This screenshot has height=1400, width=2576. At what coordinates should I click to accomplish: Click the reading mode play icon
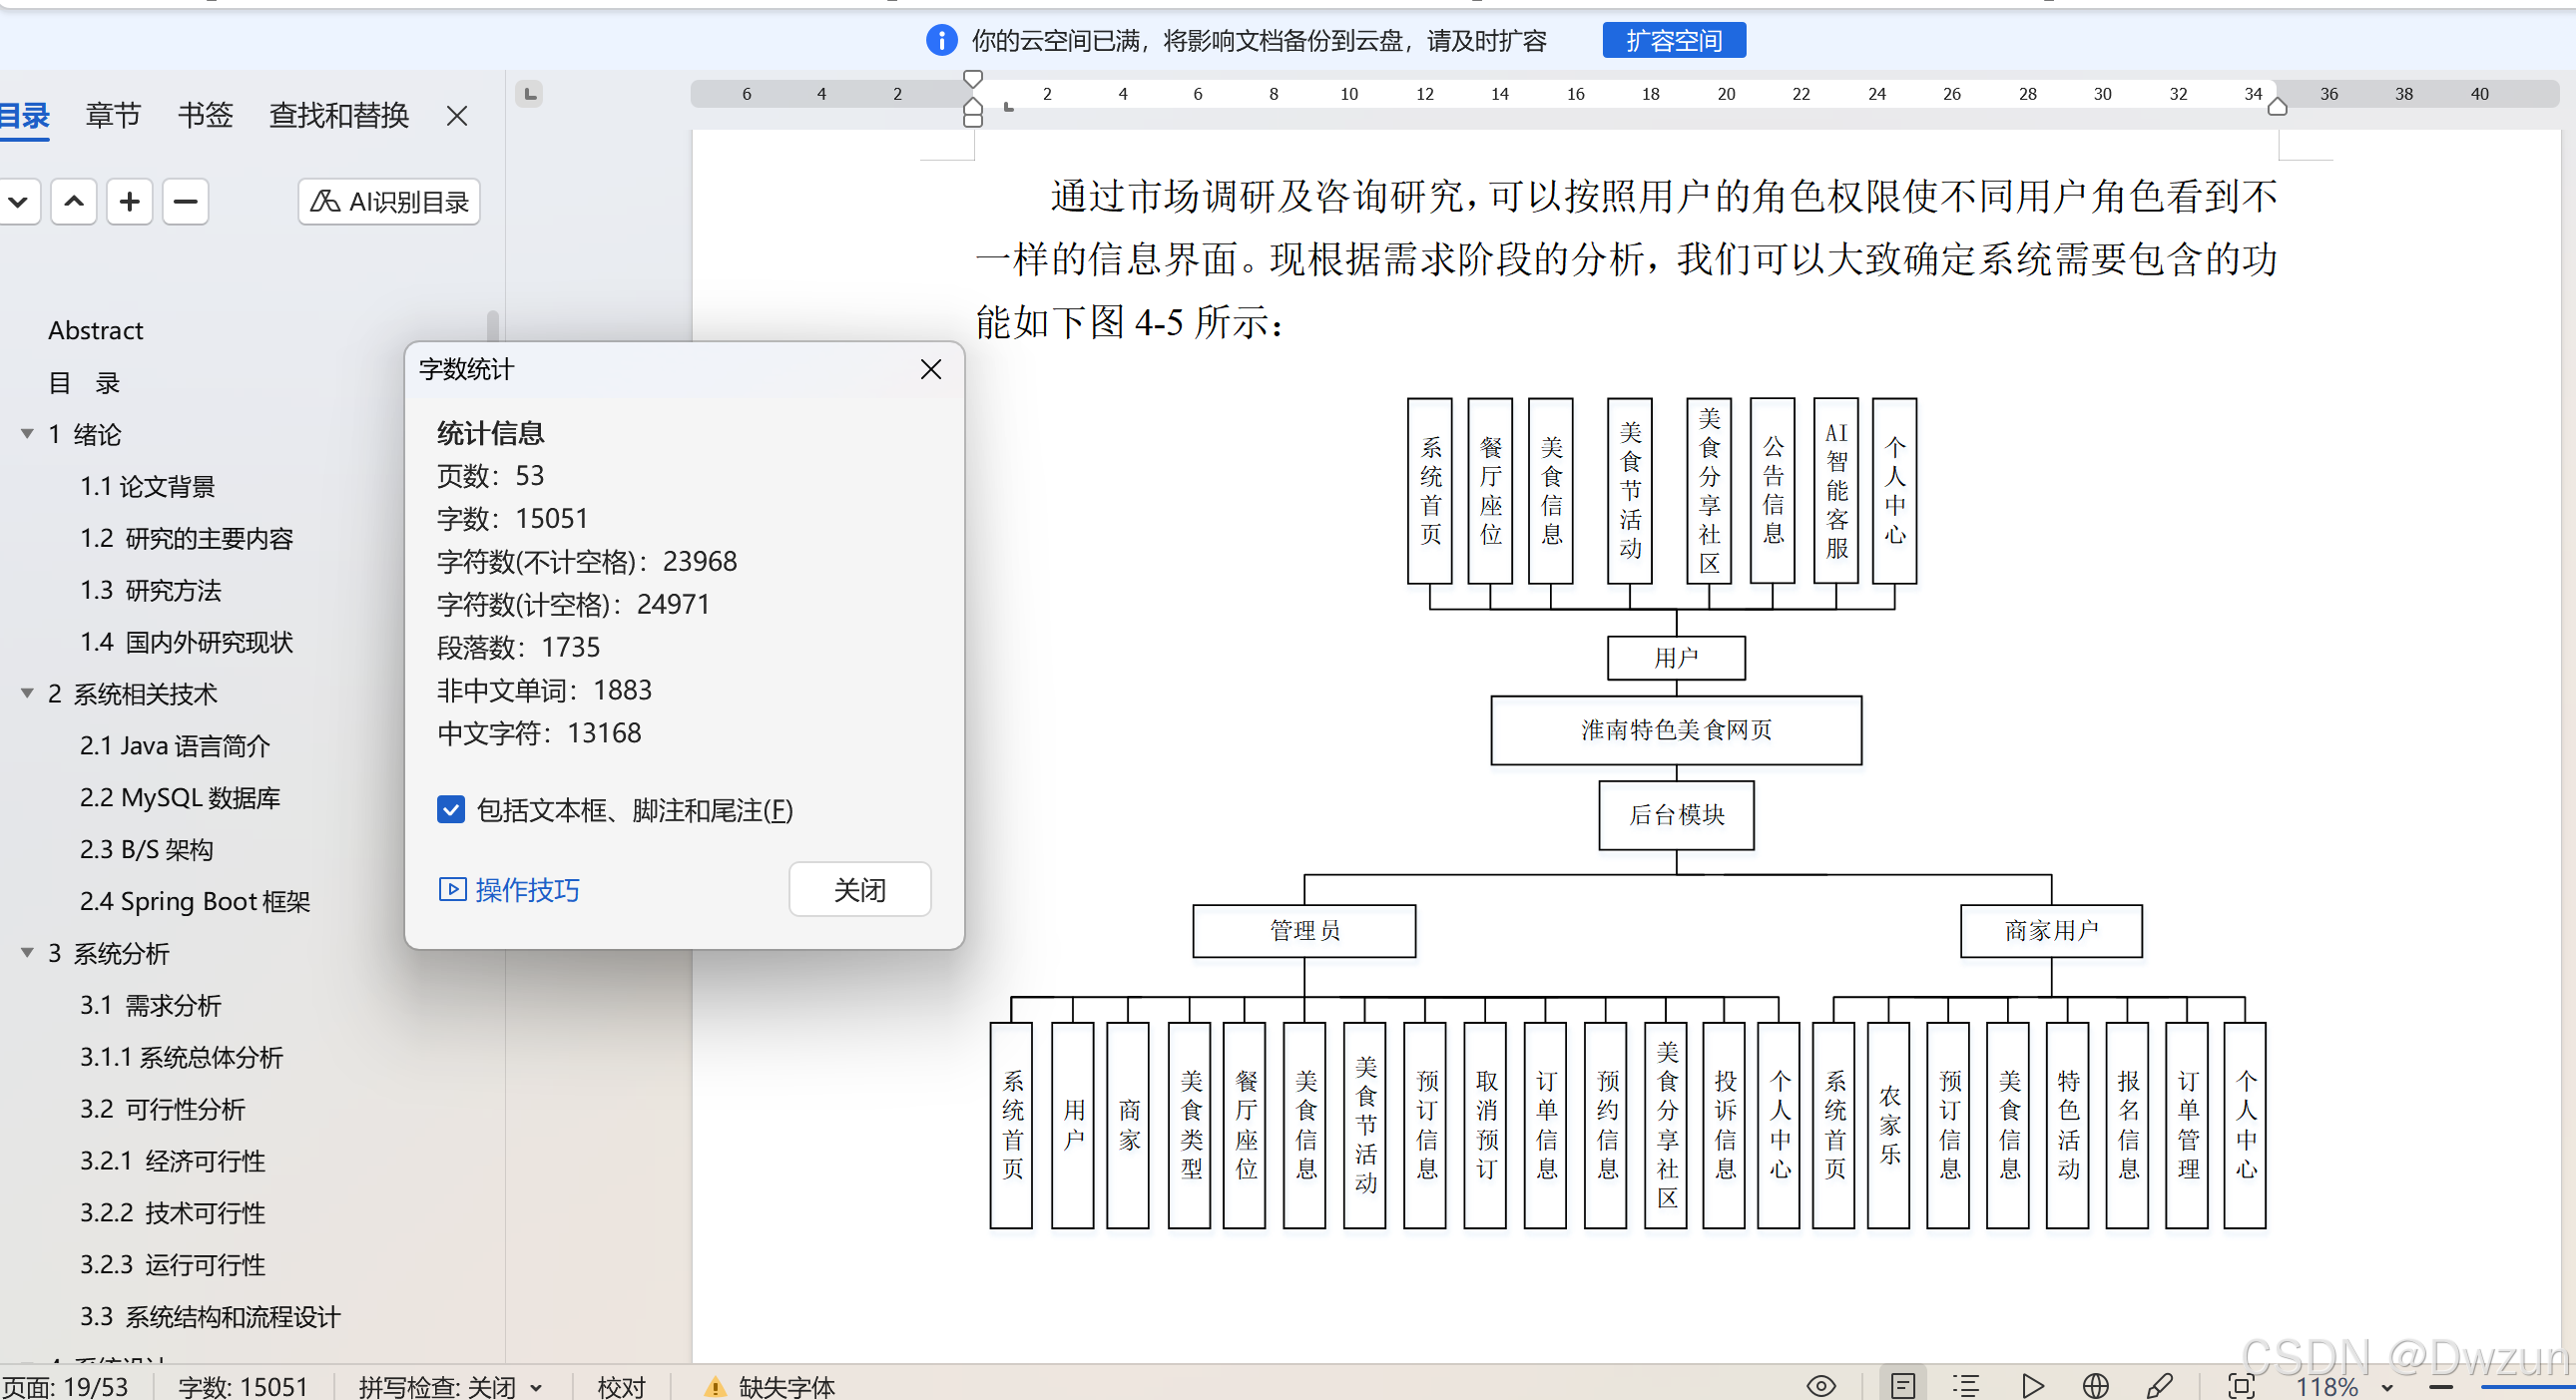2032,1386
